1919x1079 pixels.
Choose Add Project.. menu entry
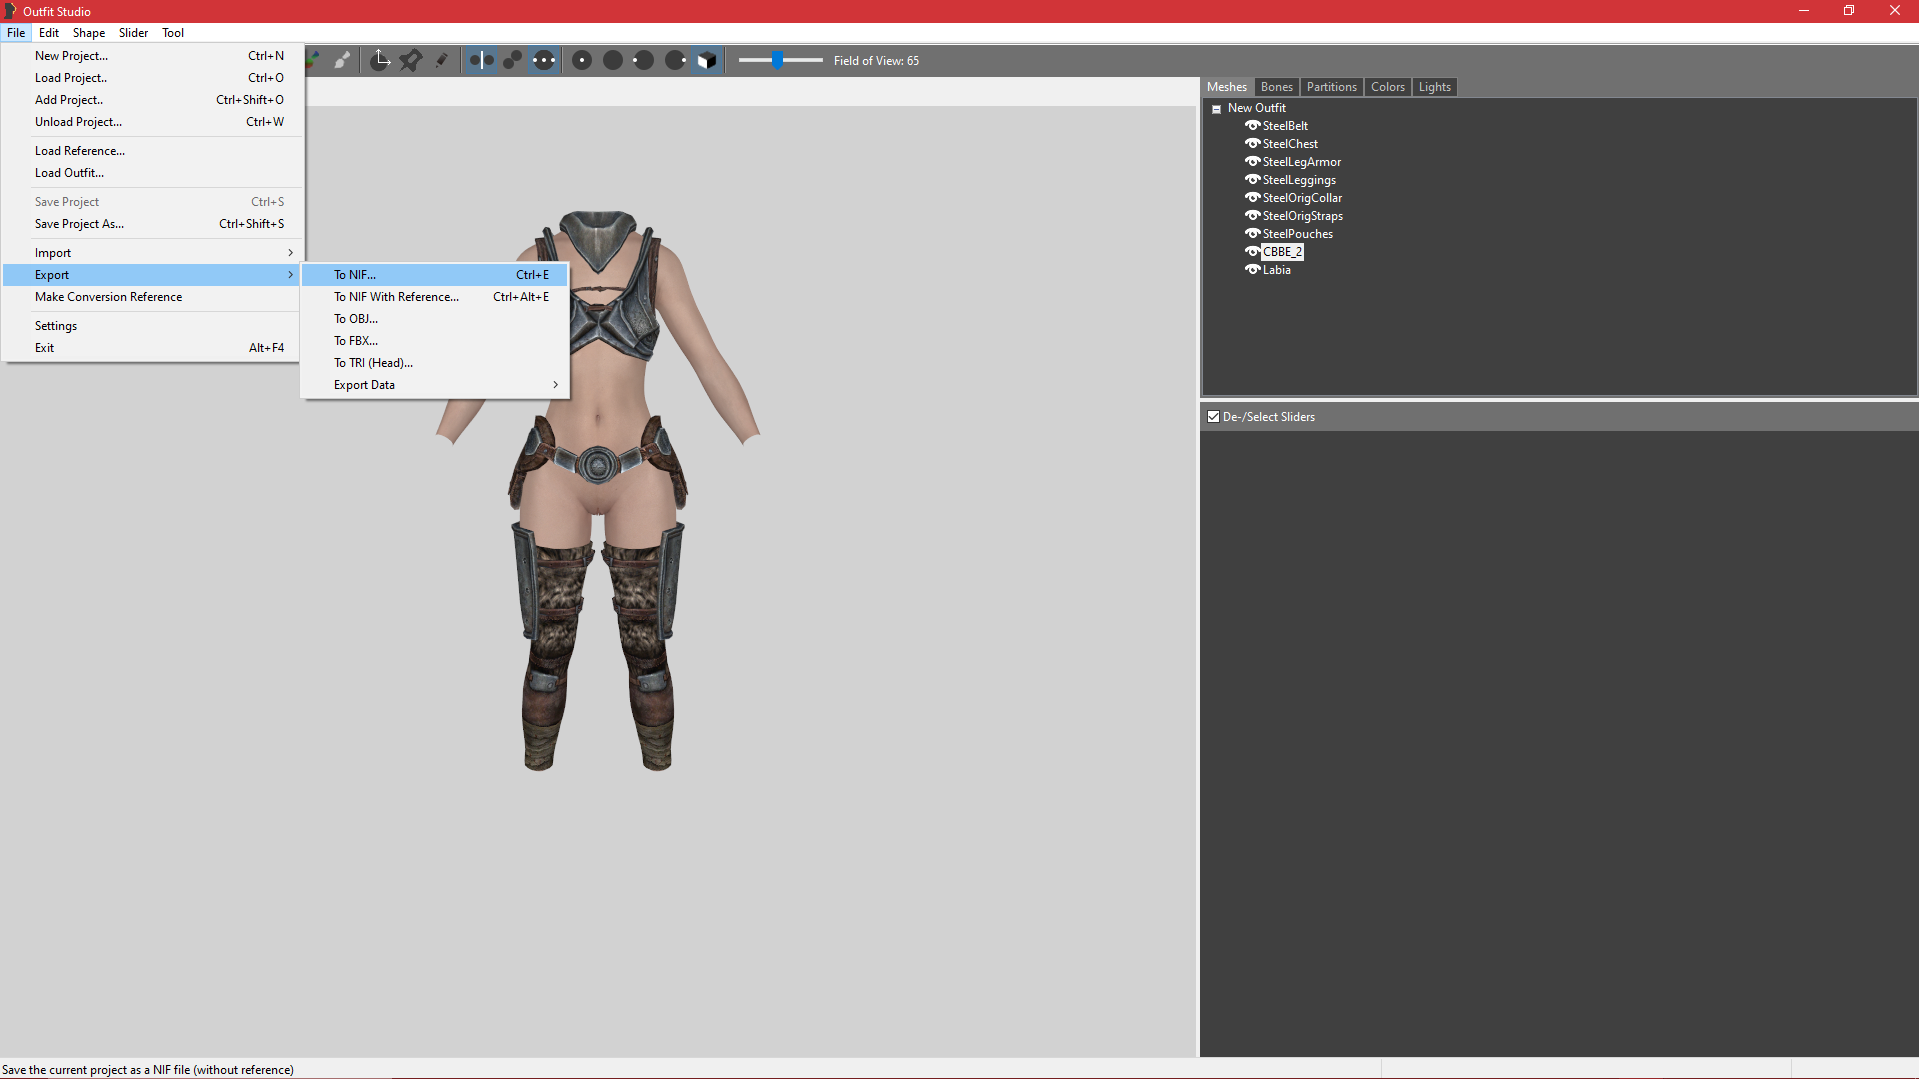152,100
